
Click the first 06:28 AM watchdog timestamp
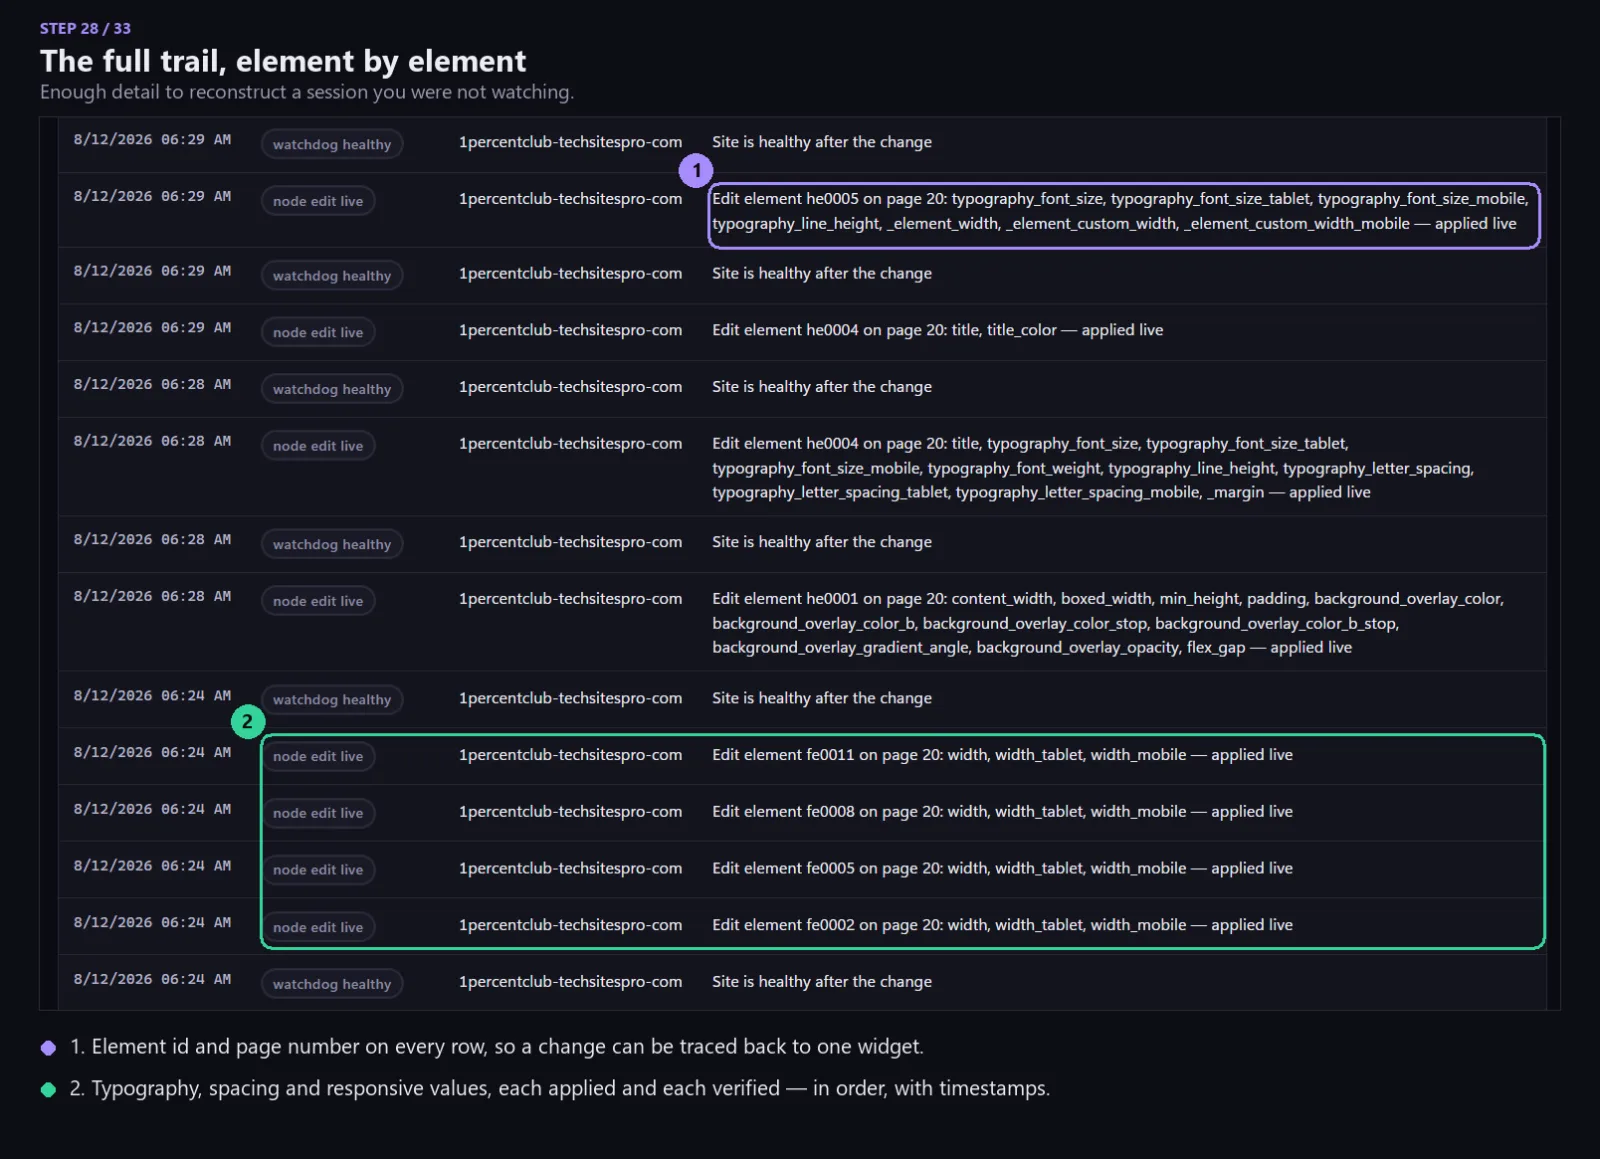click(x=152, y=384)
